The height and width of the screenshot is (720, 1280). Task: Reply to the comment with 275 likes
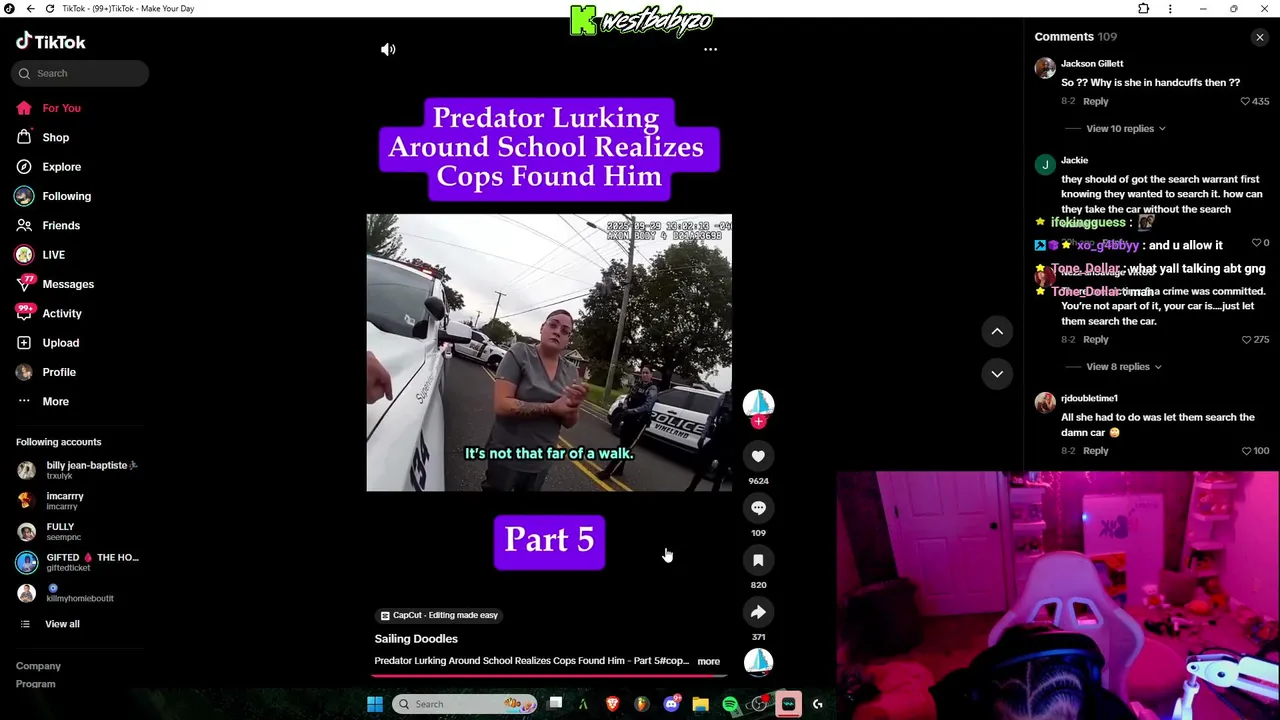(1095, 340)
